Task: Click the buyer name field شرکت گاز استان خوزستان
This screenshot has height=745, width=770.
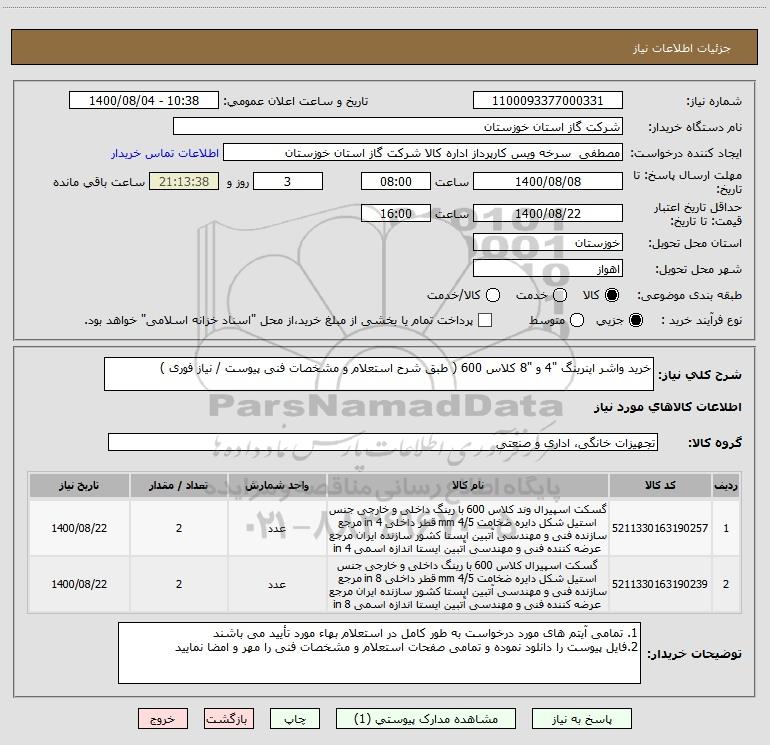Action: tap(398, 127)
